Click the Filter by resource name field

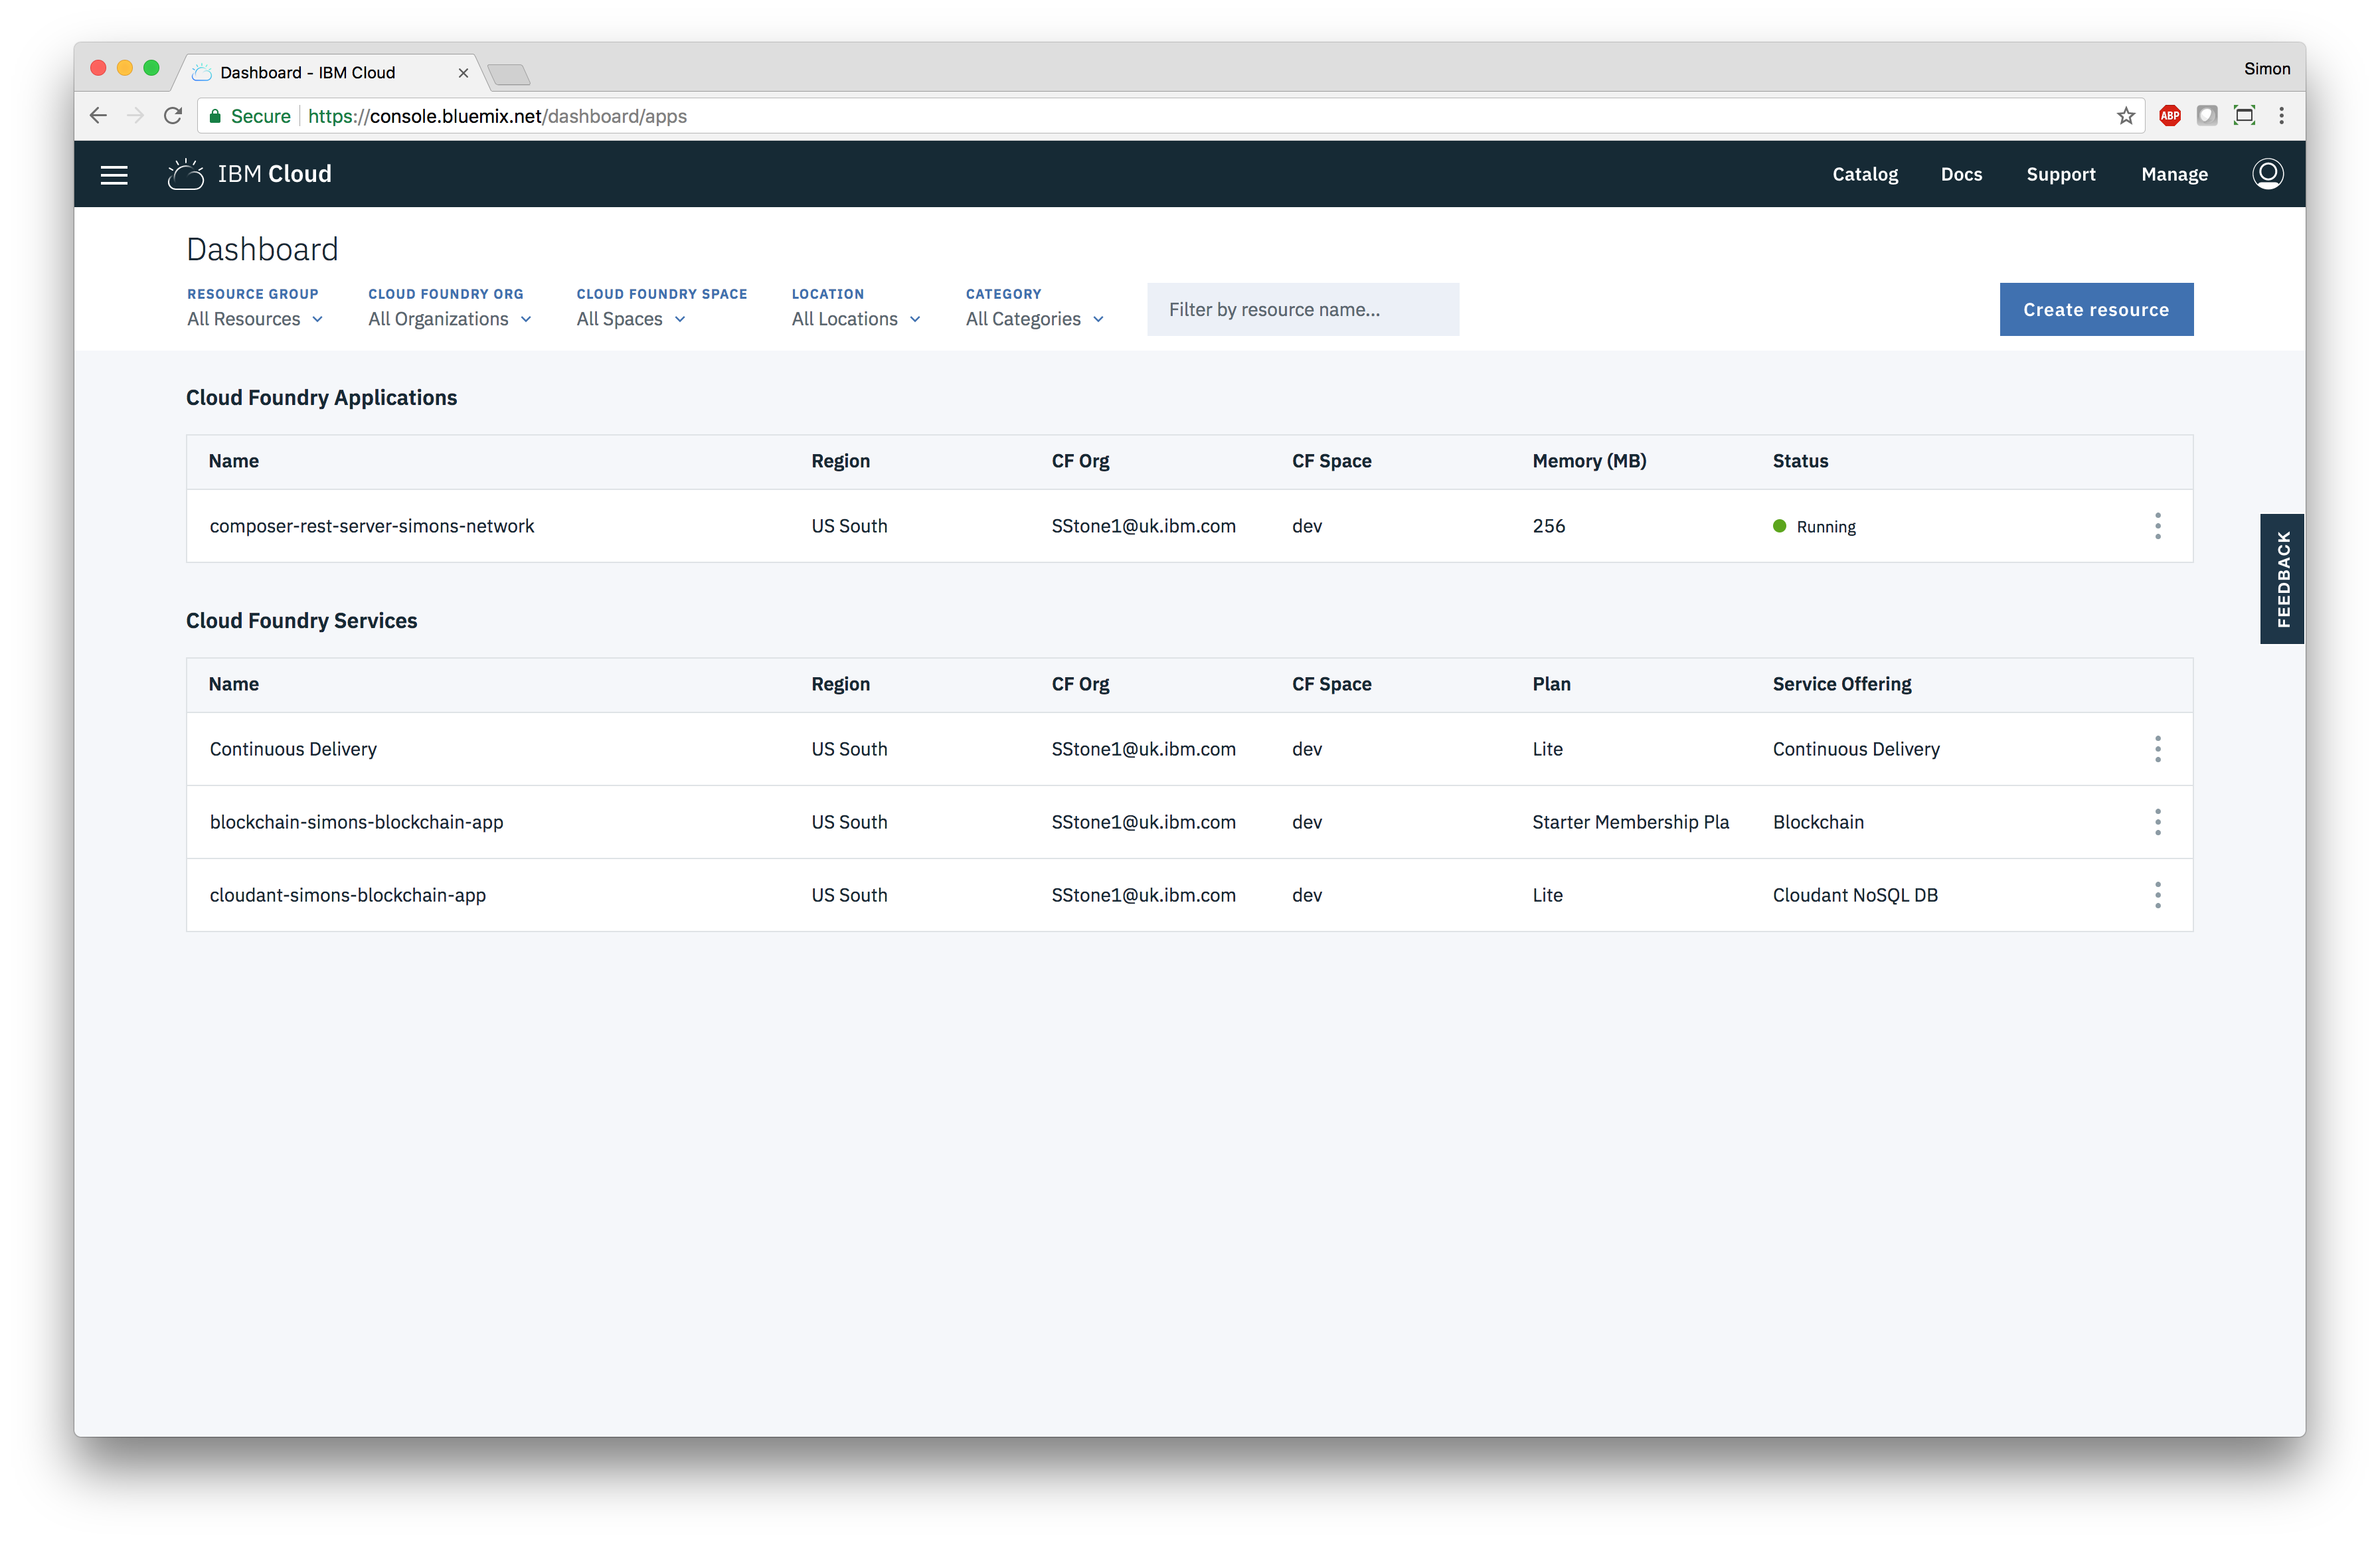1302,310
